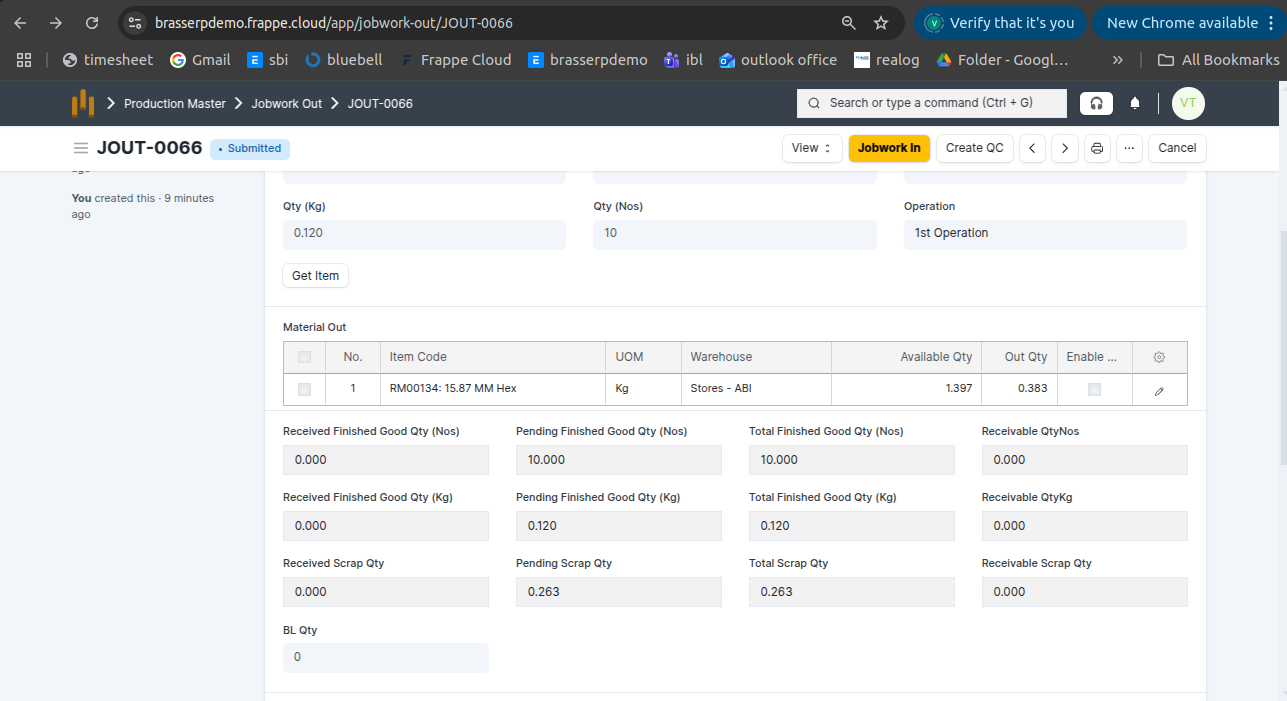
Task: Select all rows with the header checkbox
Action: pos(305,357)
